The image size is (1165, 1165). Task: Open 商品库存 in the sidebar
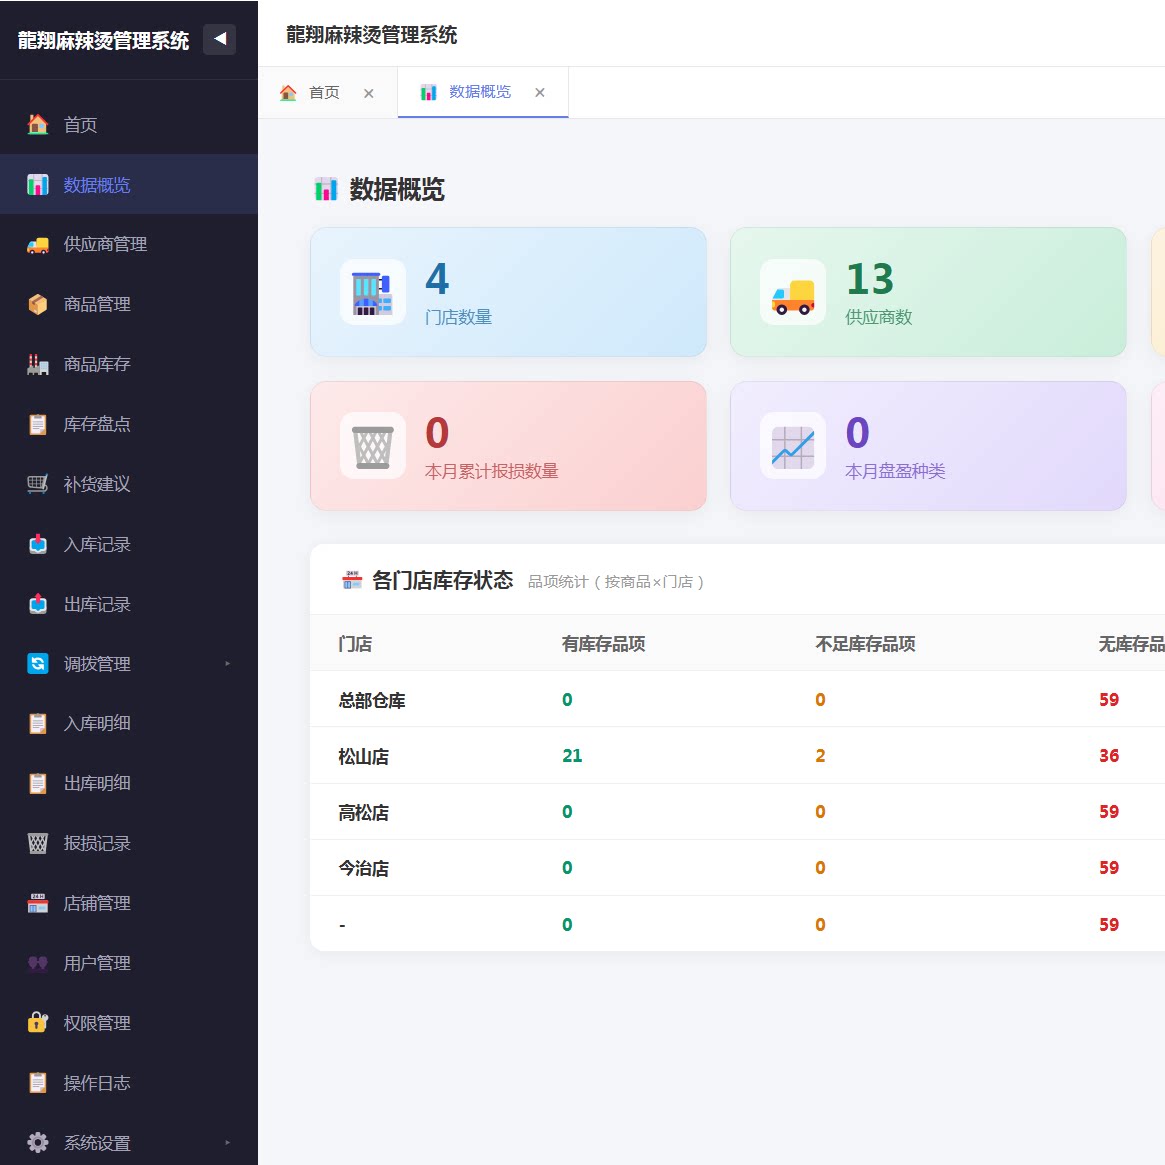[x=129, y=364]
